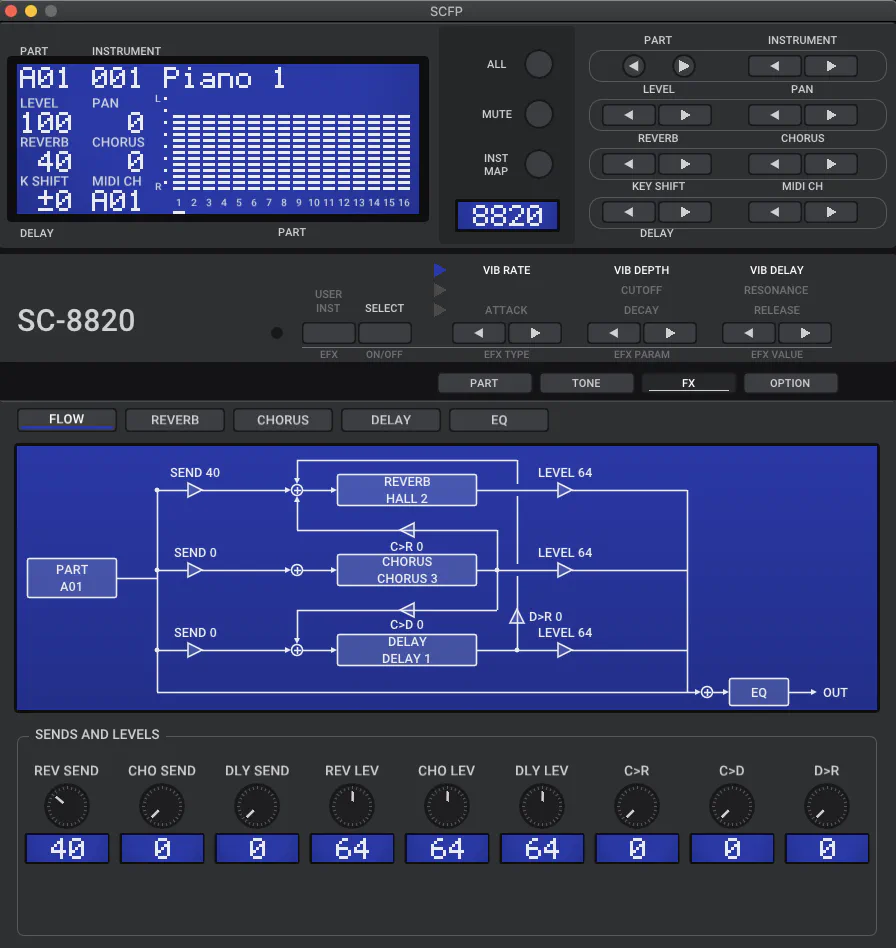
Task: Click the CHO LEV knob
Action: tap(447, 806)
